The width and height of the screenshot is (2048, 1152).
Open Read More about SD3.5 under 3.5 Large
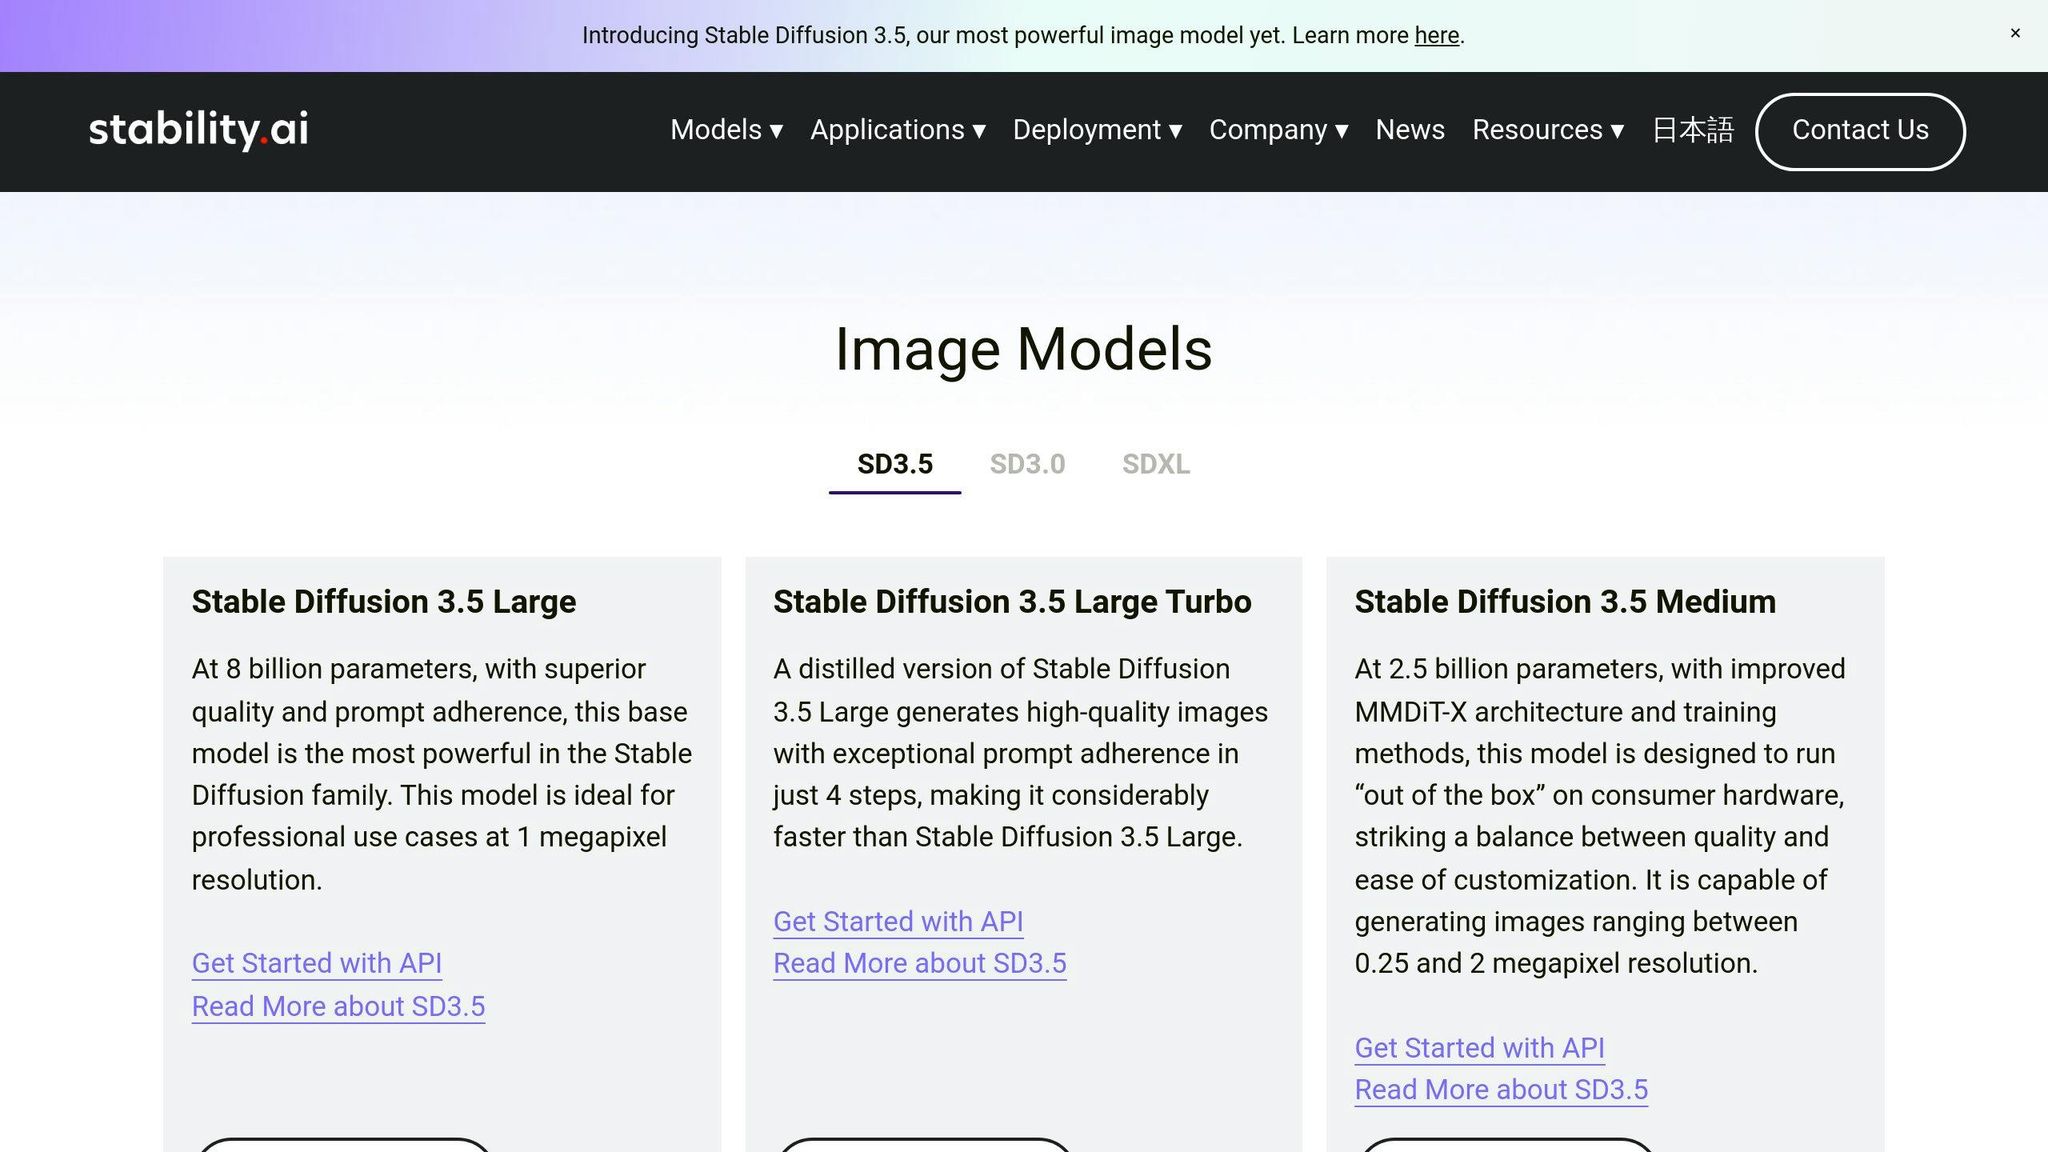[x=338, y=1007]
